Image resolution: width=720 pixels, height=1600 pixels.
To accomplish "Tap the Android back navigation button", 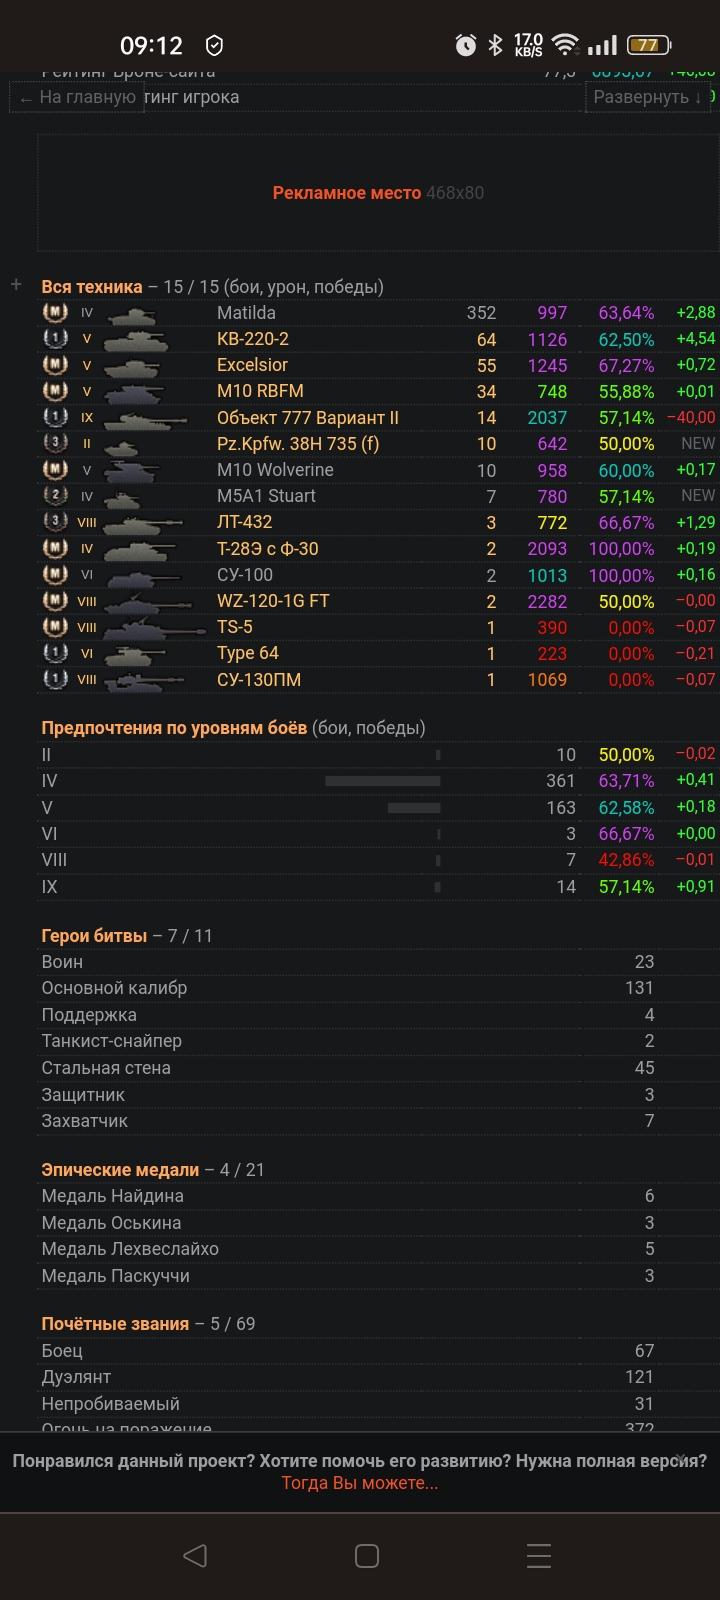I will click(195, 1555).
